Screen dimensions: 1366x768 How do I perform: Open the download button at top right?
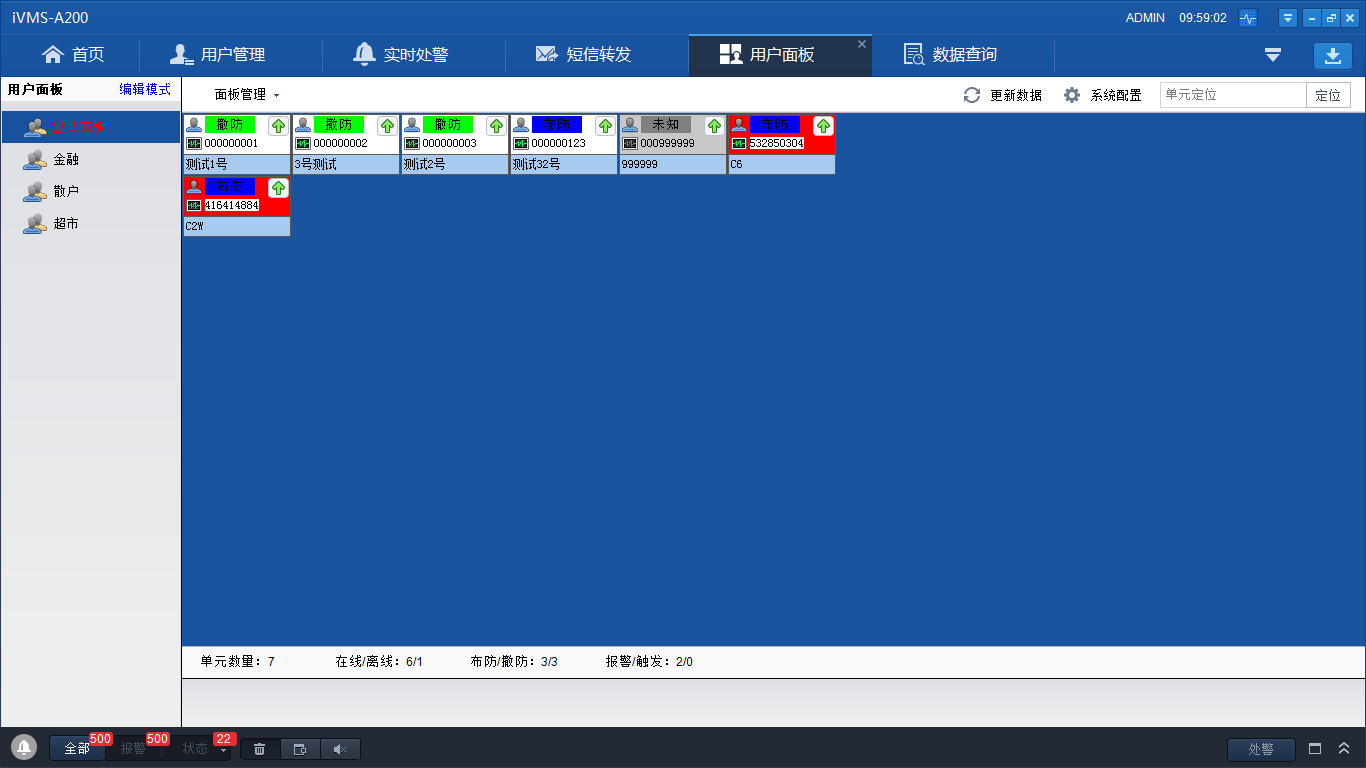(1332, 56)
